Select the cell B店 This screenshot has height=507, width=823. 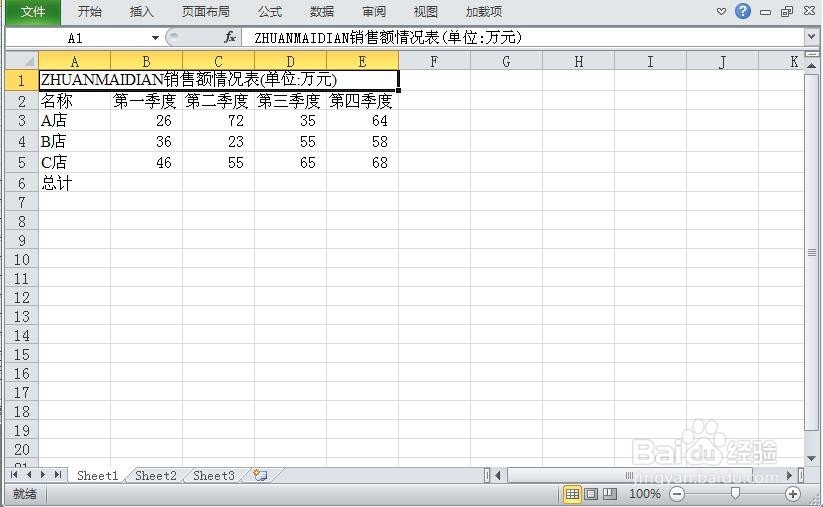(75, 142)
